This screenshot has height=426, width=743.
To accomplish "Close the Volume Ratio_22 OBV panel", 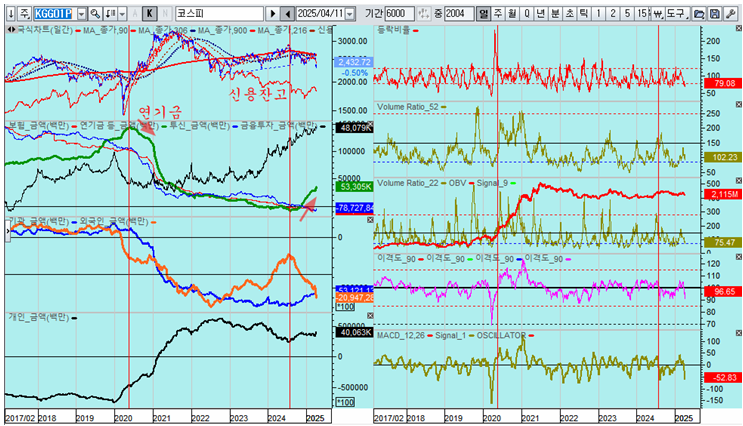I will [738, 181].
